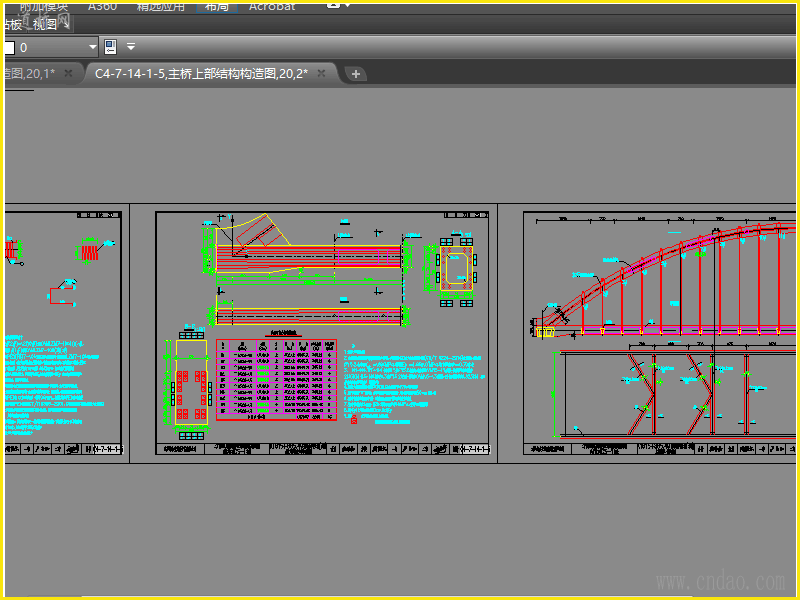Image resolution: width=800 pixels, height=600 pixels.
Task: Open the Acrobat ribbon tab
Action: (272, 5)
